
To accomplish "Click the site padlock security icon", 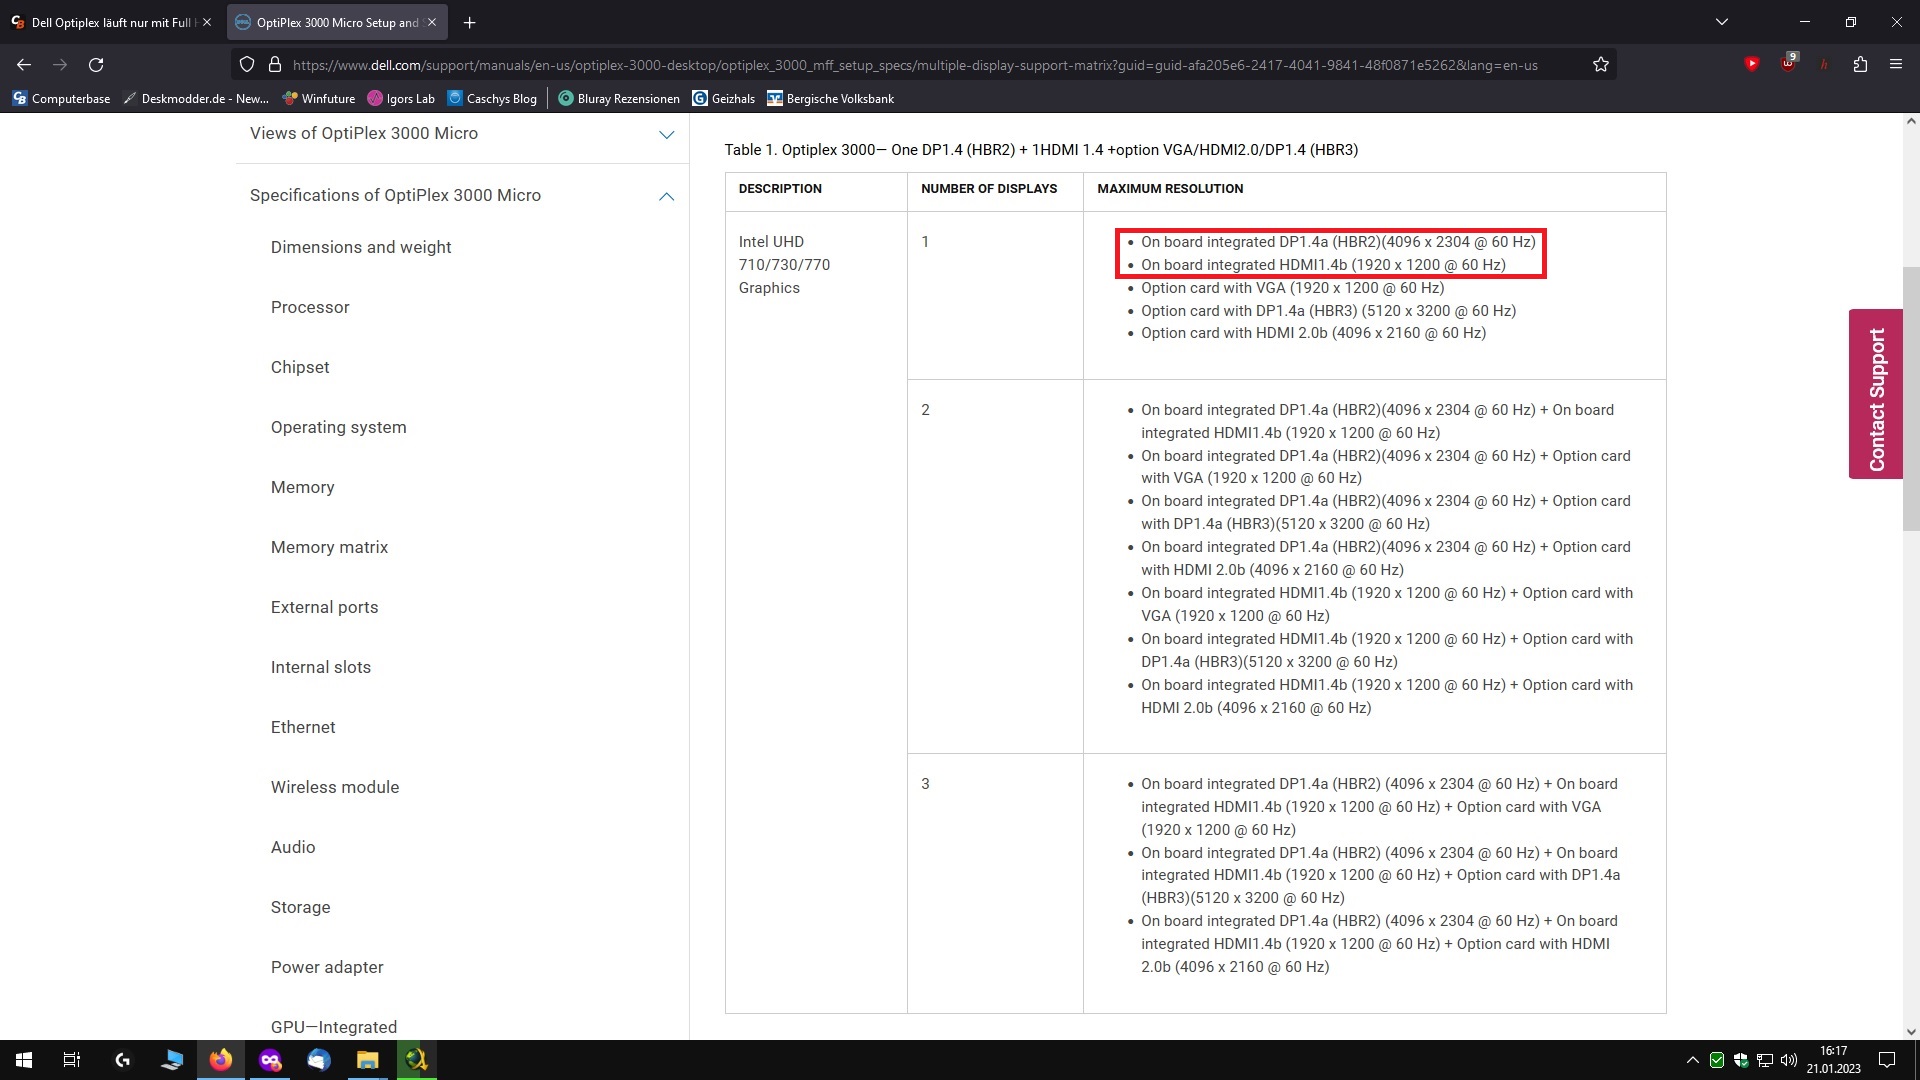I will coord(275,65).
